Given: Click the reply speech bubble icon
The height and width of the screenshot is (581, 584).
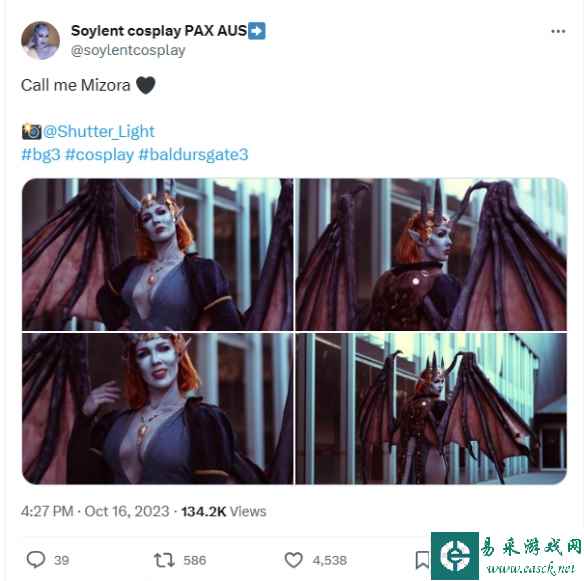Looking at the screenshot, I should pyautogui.click(x=36, y=559).
